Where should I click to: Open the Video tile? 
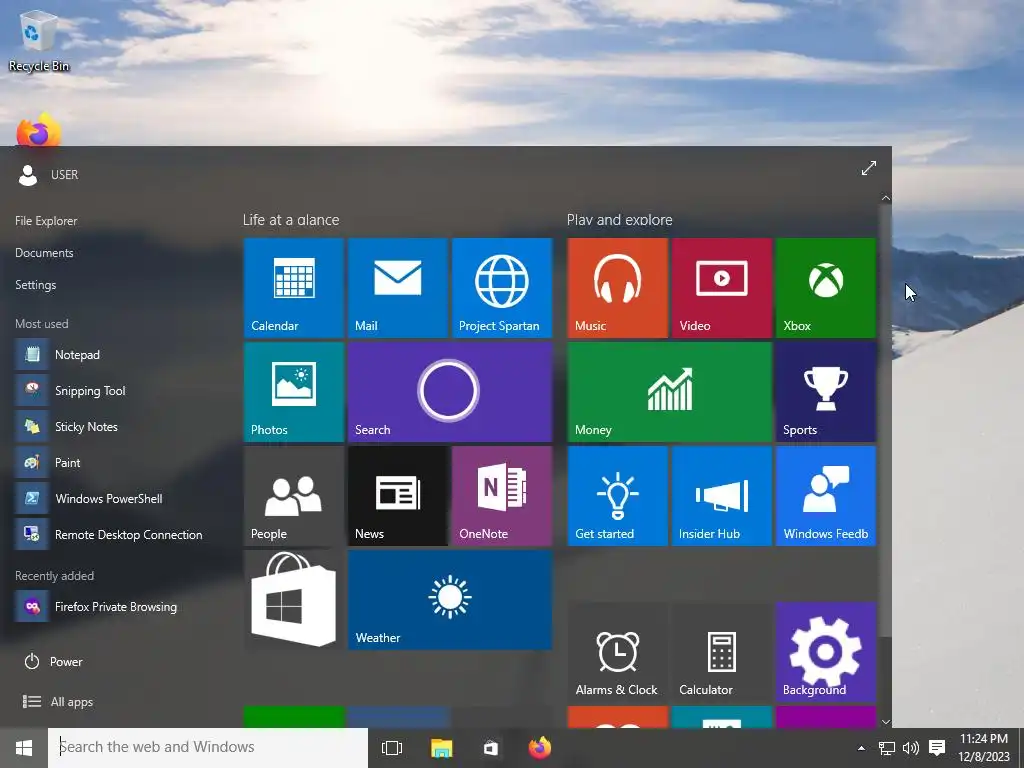coord(722,288)
